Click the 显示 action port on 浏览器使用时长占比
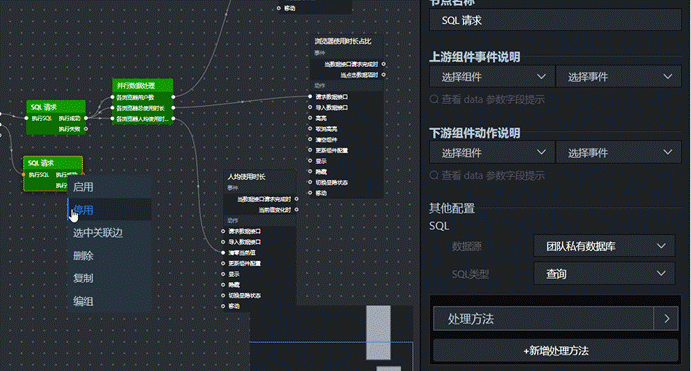The height and width of the screenshot is (371, 691). [x=310, y=161]
